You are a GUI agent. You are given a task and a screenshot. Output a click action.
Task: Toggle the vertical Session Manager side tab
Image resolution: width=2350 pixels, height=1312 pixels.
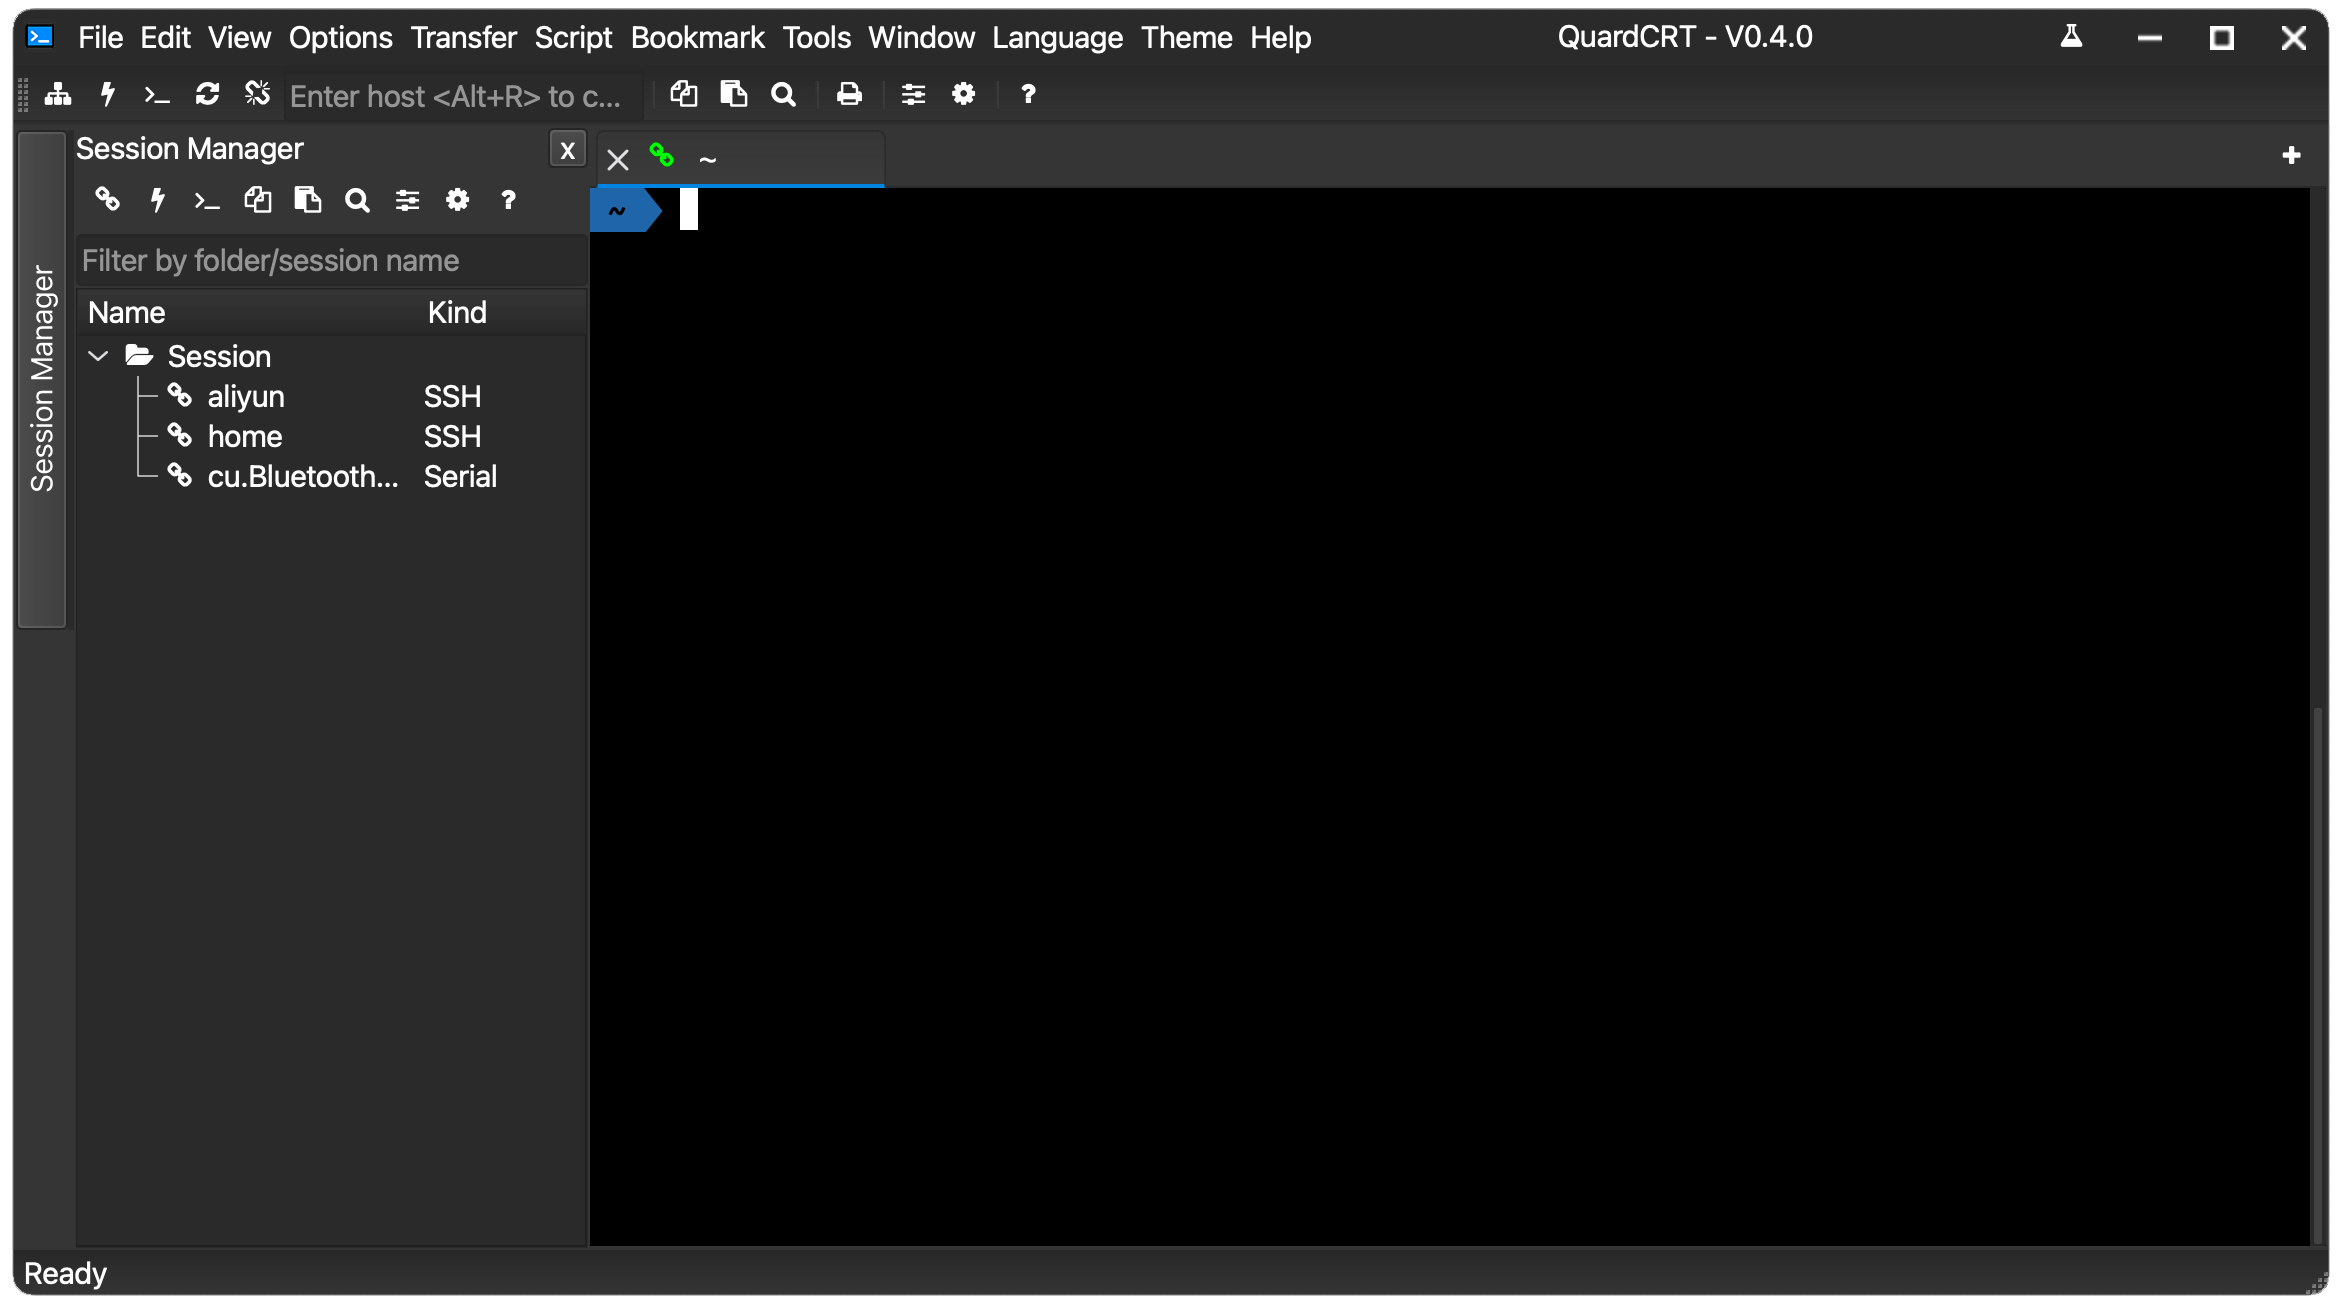(x=42, y=380)
